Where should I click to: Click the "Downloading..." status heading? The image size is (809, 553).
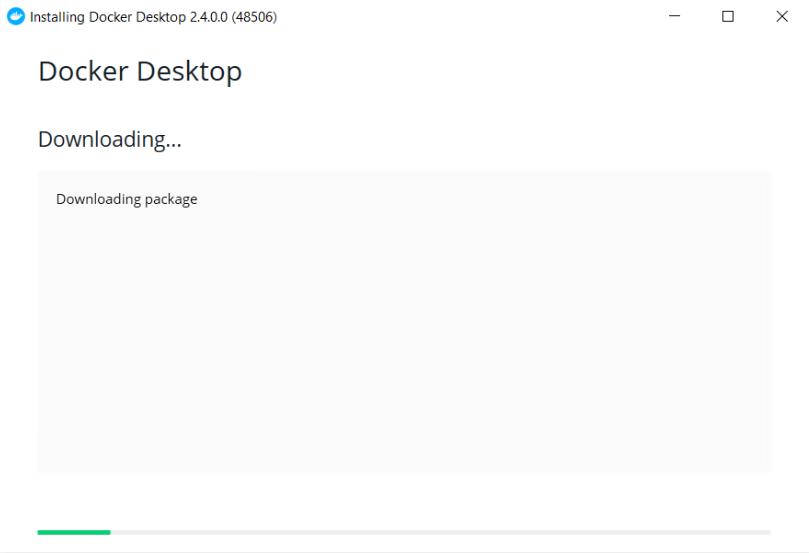tap(110, 139)
